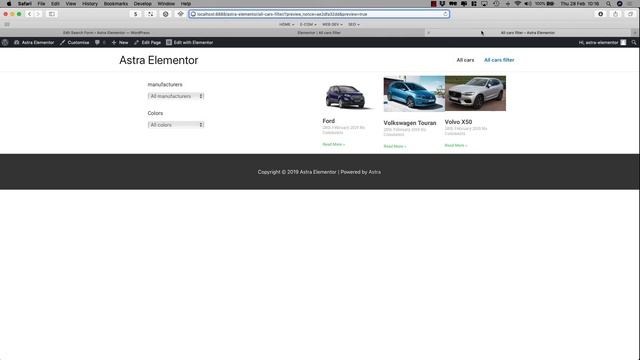Open the All cars filter nav link
Screen dimensions: 640x360
tap(499, 60)
